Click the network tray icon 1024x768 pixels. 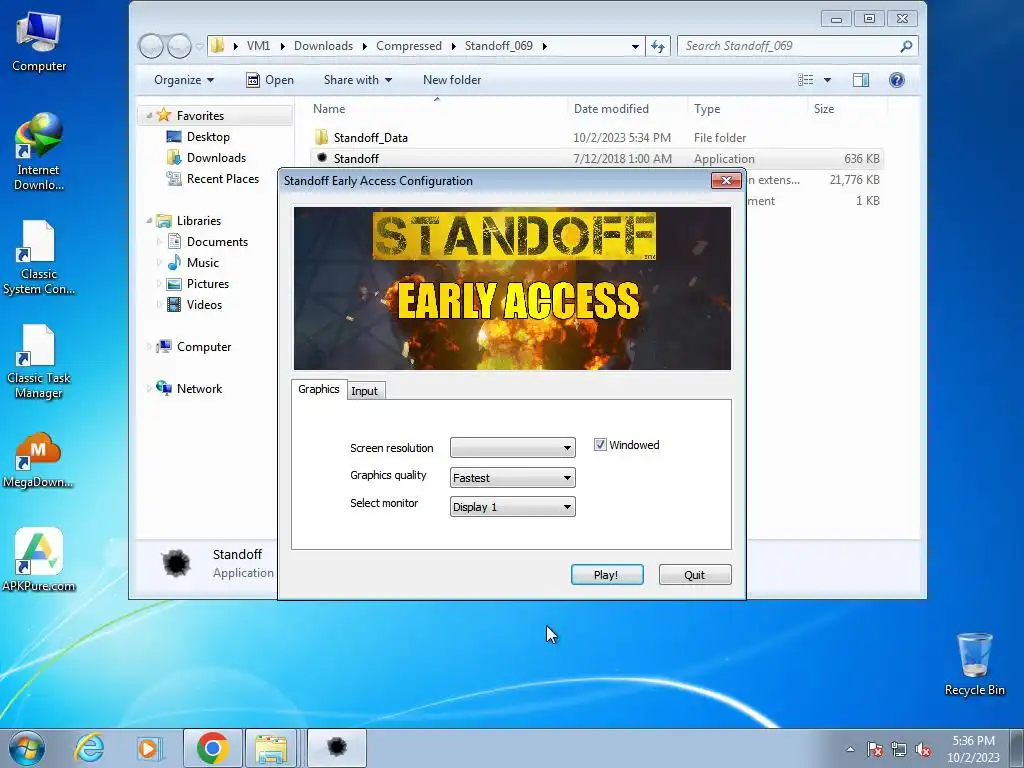point(899,749)
